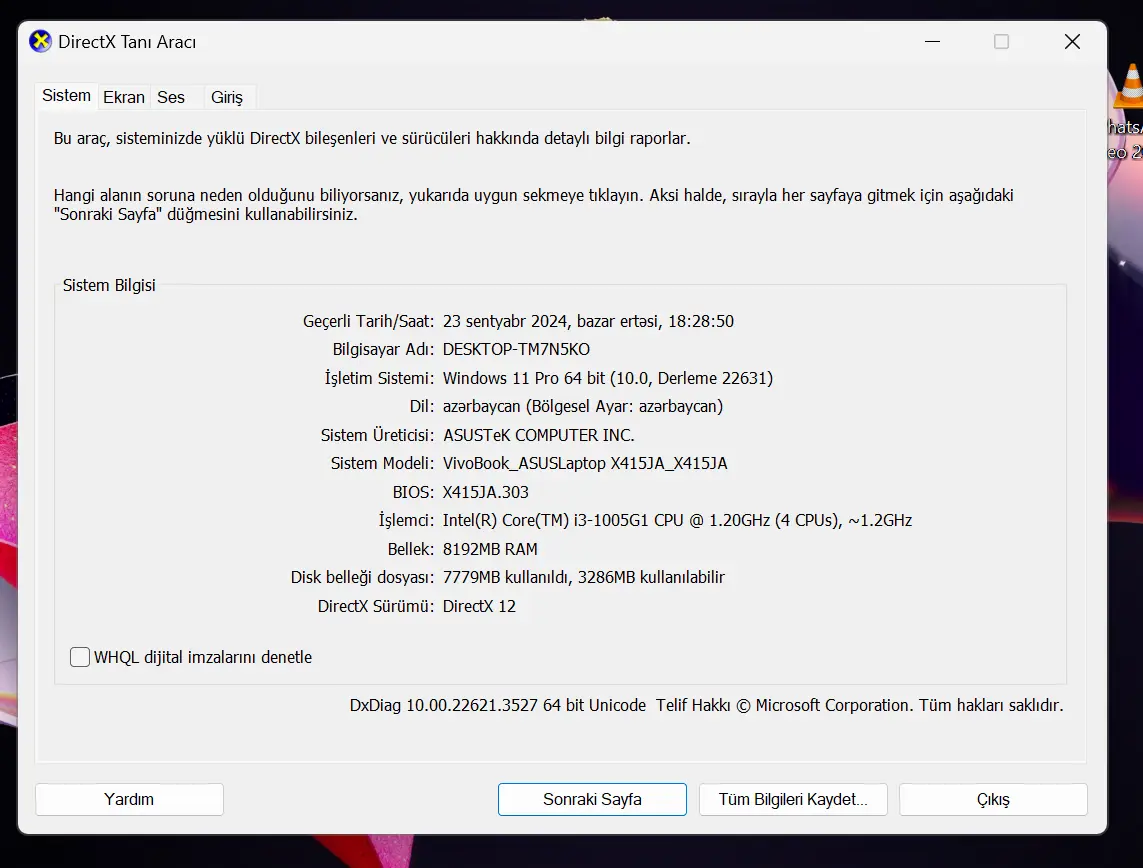Click the VLC cone icon on the desktop
Image resolution: width=1143 pixels, height=868 pixels.
(1128, 86)
